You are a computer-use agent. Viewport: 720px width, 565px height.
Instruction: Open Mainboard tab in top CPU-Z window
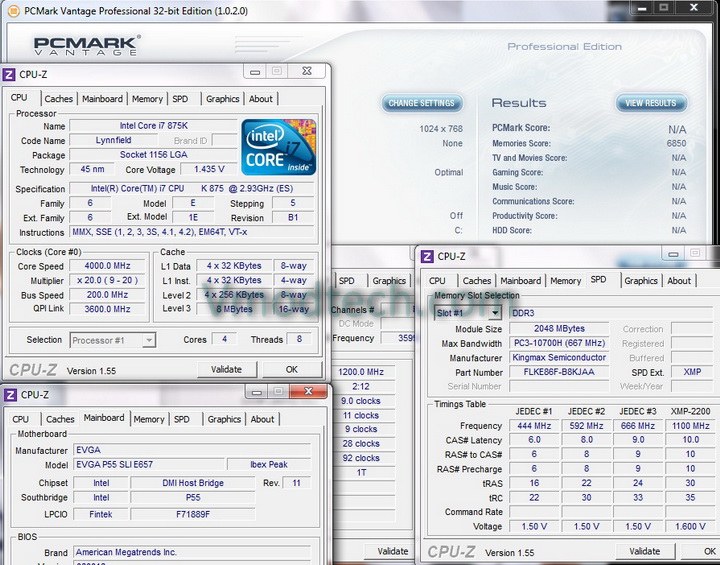point(102,99)
